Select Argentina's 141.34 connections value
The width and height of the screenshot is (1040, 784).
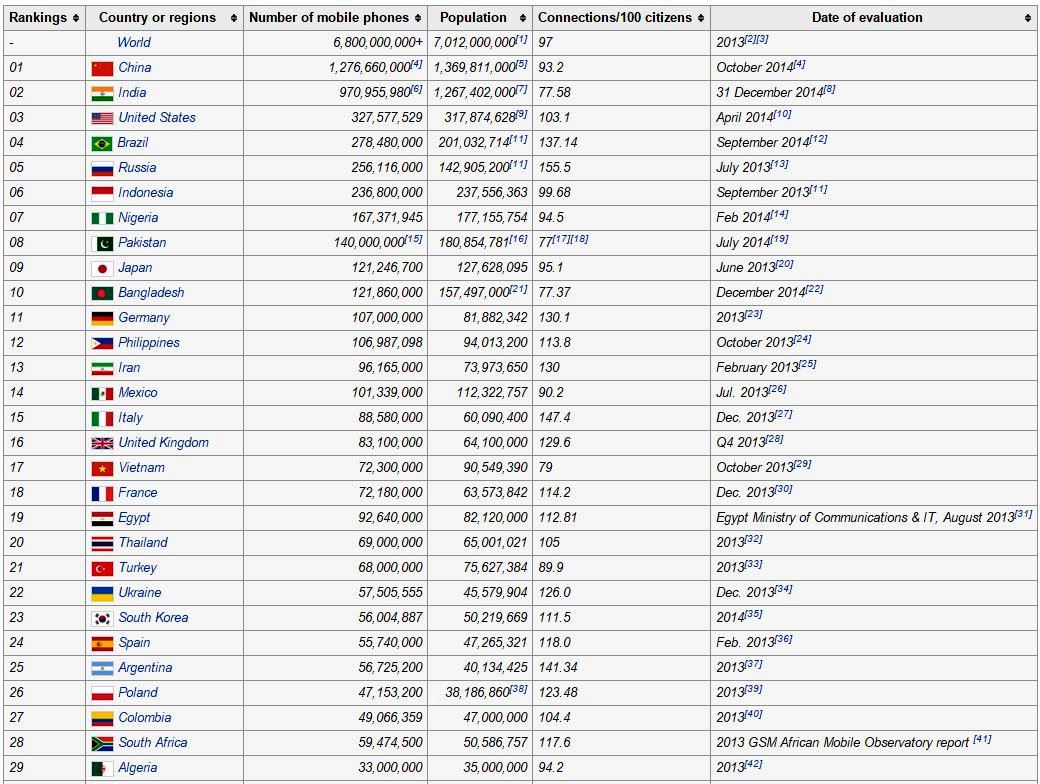(x=558, y=668)
